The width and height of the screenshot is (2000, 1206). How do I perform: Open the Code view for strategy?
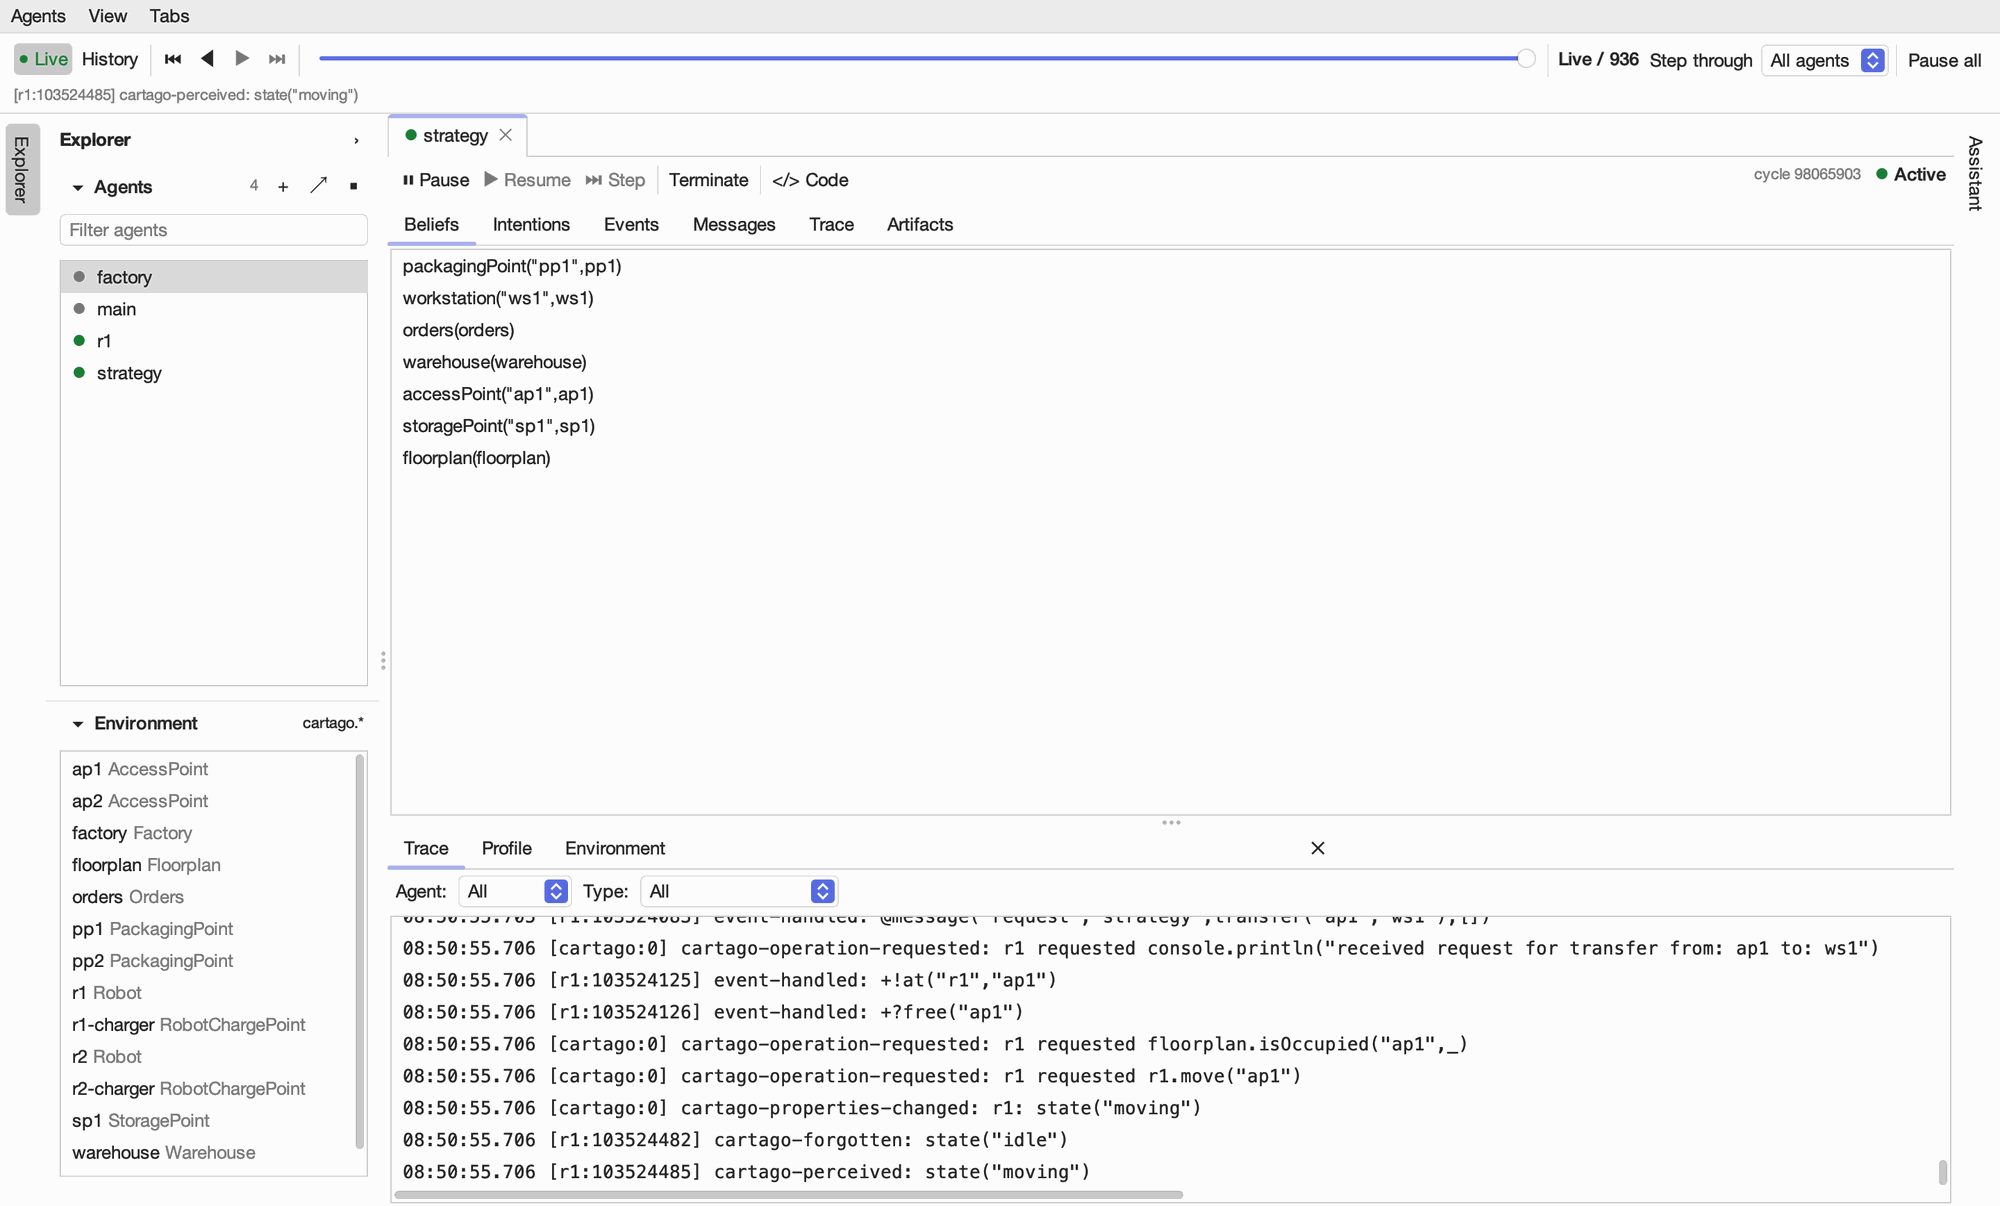point(810,180)
